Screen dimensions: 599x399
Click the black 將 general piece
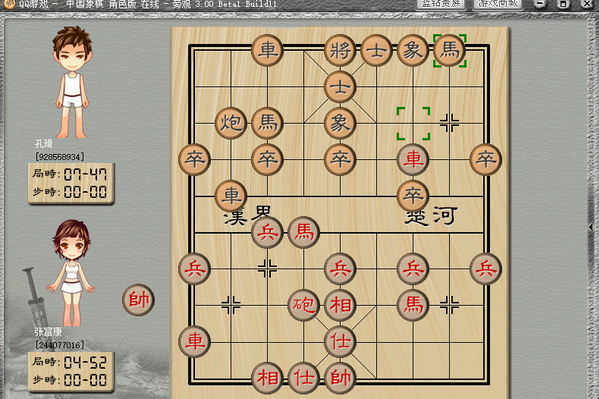pyautogui.click(x=340, y=50)
